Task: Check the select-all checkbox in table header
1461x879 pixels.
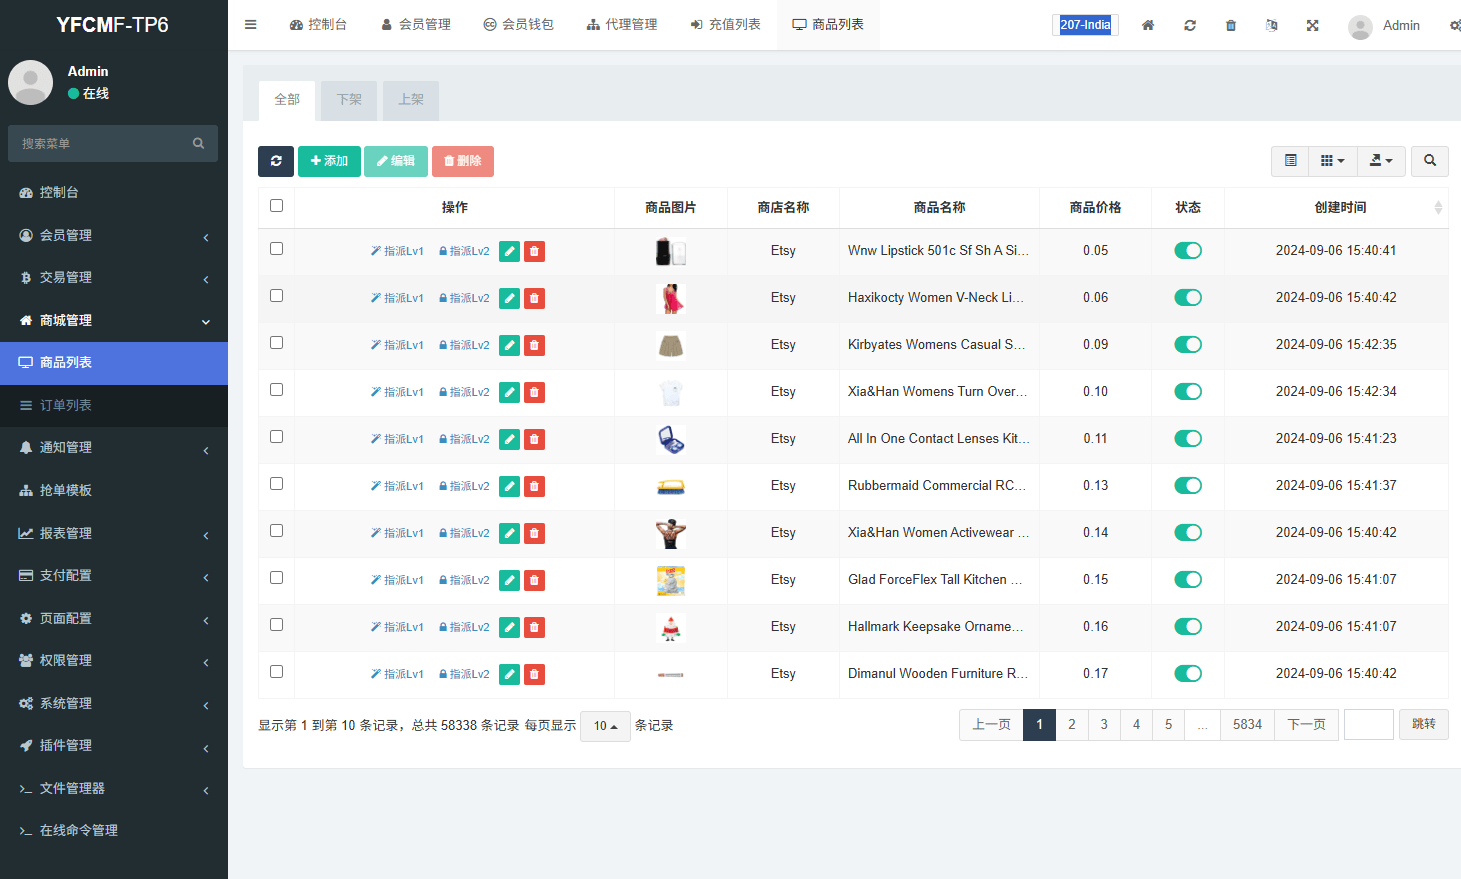Action: (277, 206)
